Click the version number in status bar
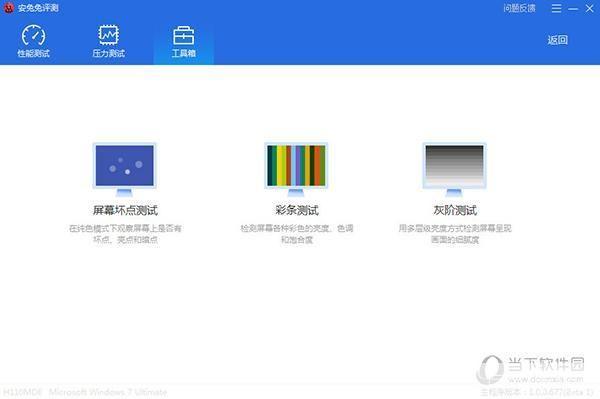 (536, 392)
